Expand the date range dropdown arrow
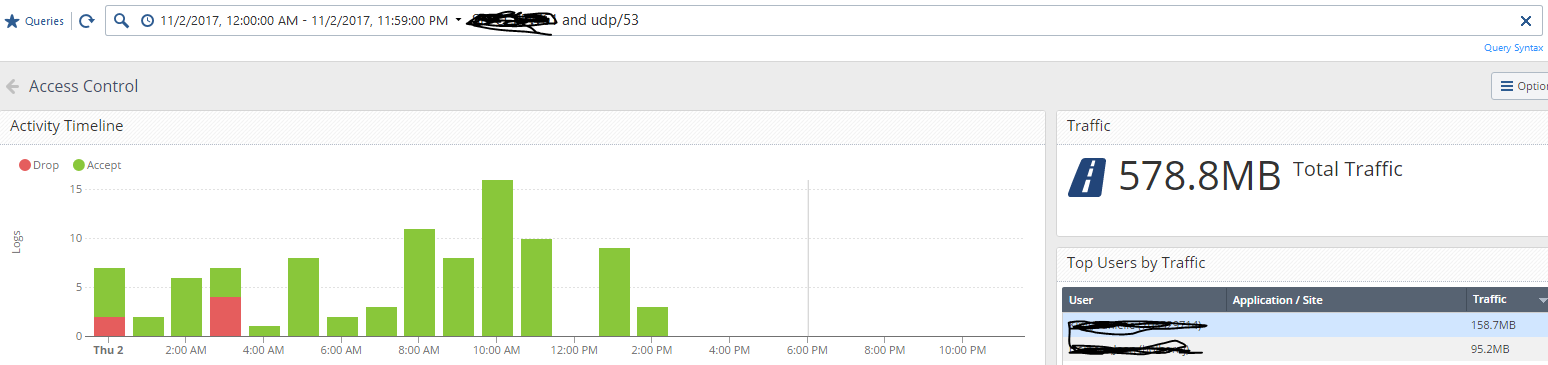The height and width of the screenshot is (365, 1548). pos(458,20)
